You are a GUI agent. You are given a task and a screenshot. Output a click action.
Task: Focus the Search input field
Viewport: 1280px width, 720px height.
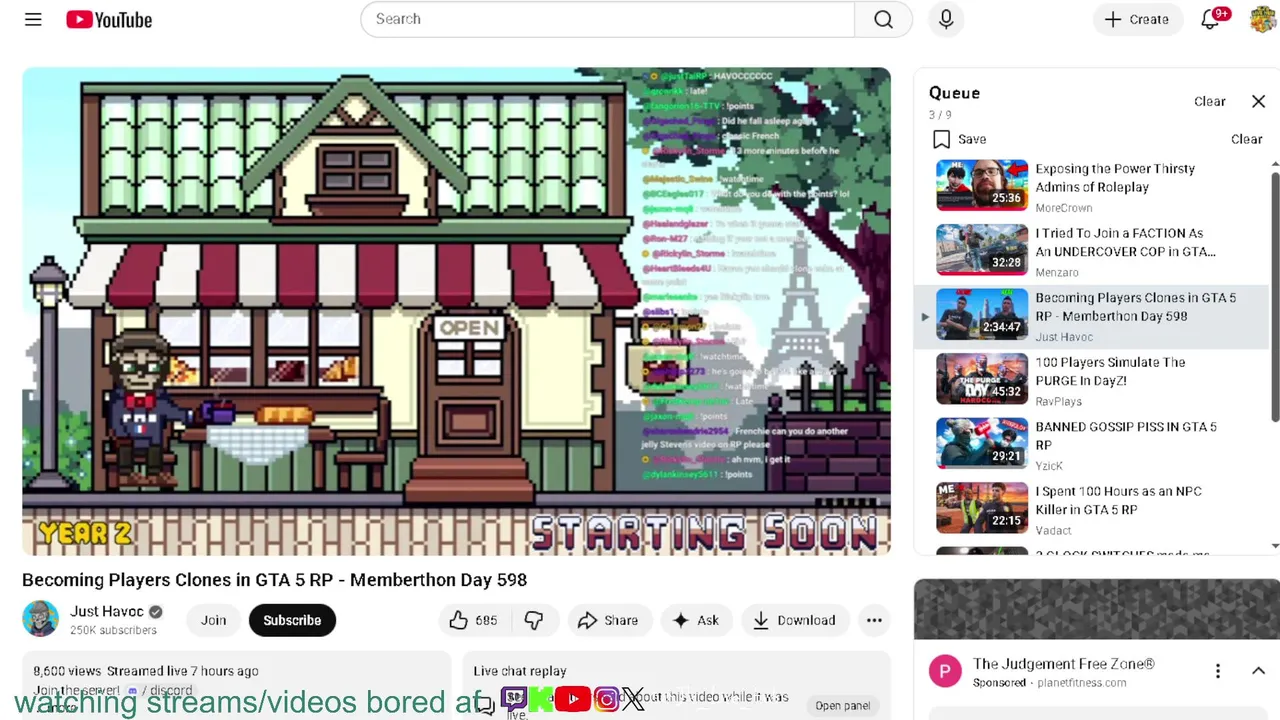[608, 19]
